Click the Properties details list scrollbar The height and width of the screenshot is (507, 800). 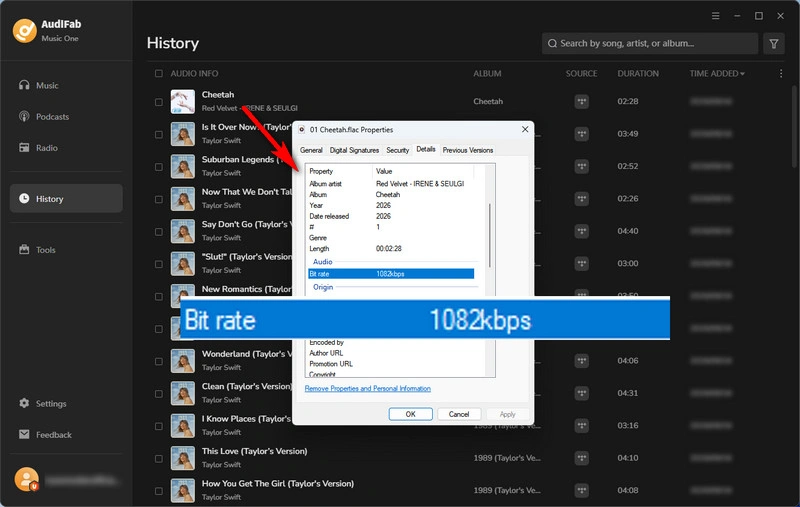tap(490, 235)
